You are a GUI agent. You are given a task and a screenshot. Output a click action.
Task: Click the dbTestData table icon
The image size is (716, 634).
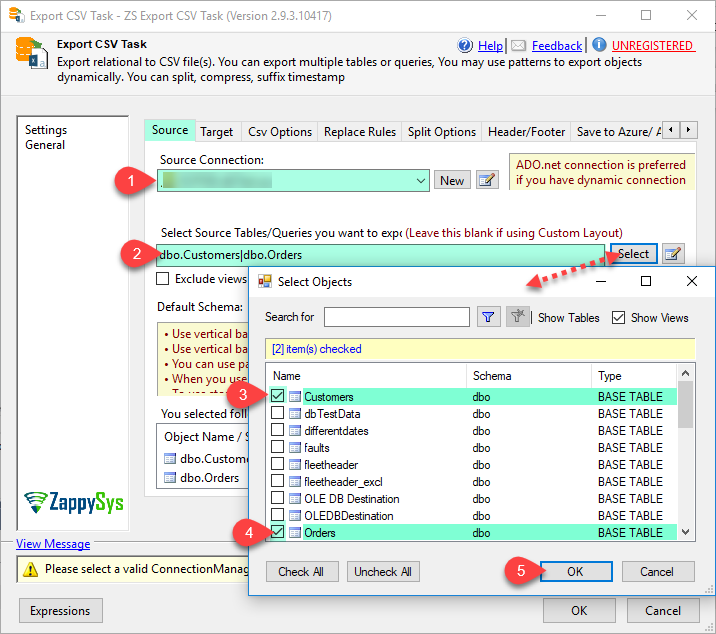[295, 414]
